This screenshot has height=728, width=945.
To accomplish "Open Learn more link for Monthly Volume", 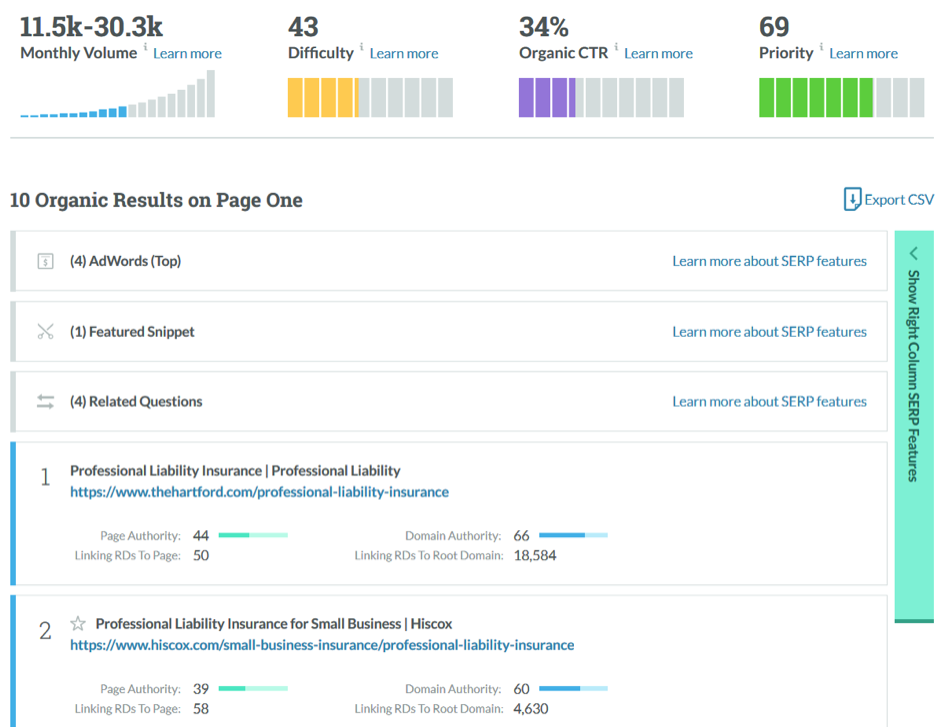I will [187, 54].
